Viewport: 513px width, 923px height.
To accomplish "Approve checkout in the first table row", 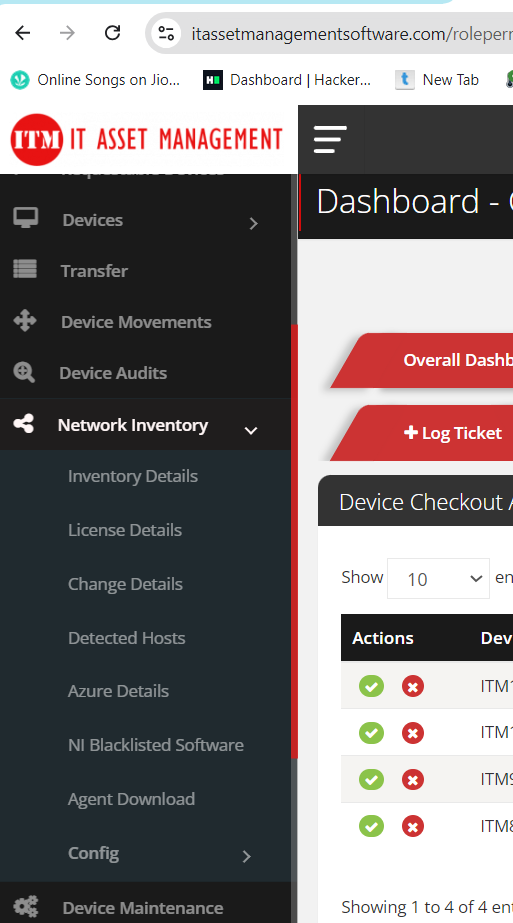I will tap(371, 686).
